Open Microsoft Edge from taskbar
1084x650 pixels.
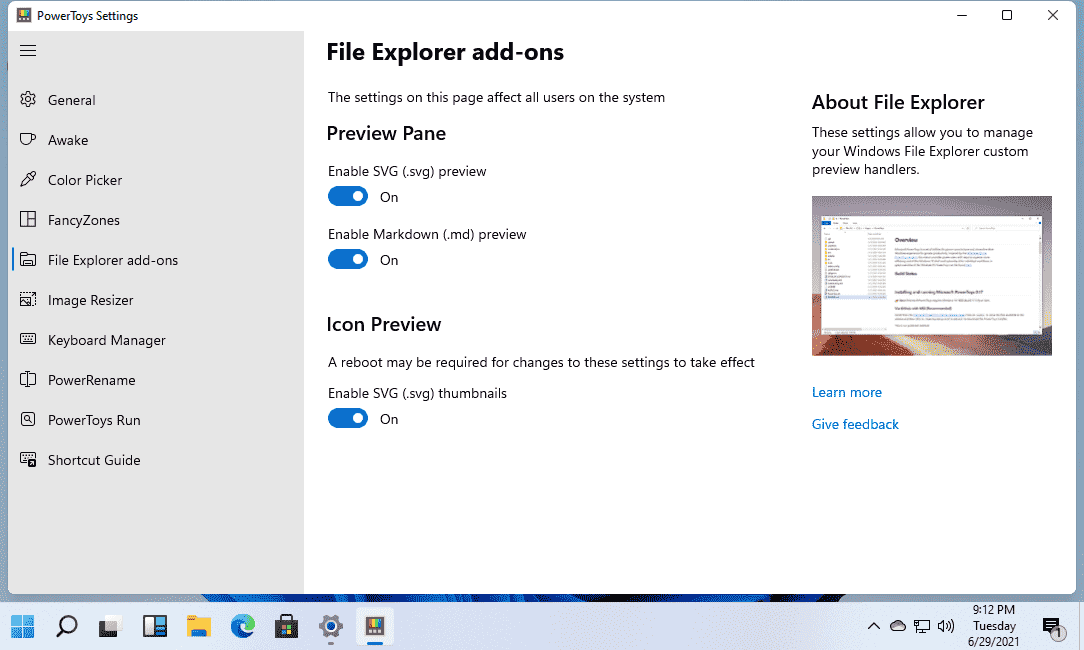click(x=243, y=626)
